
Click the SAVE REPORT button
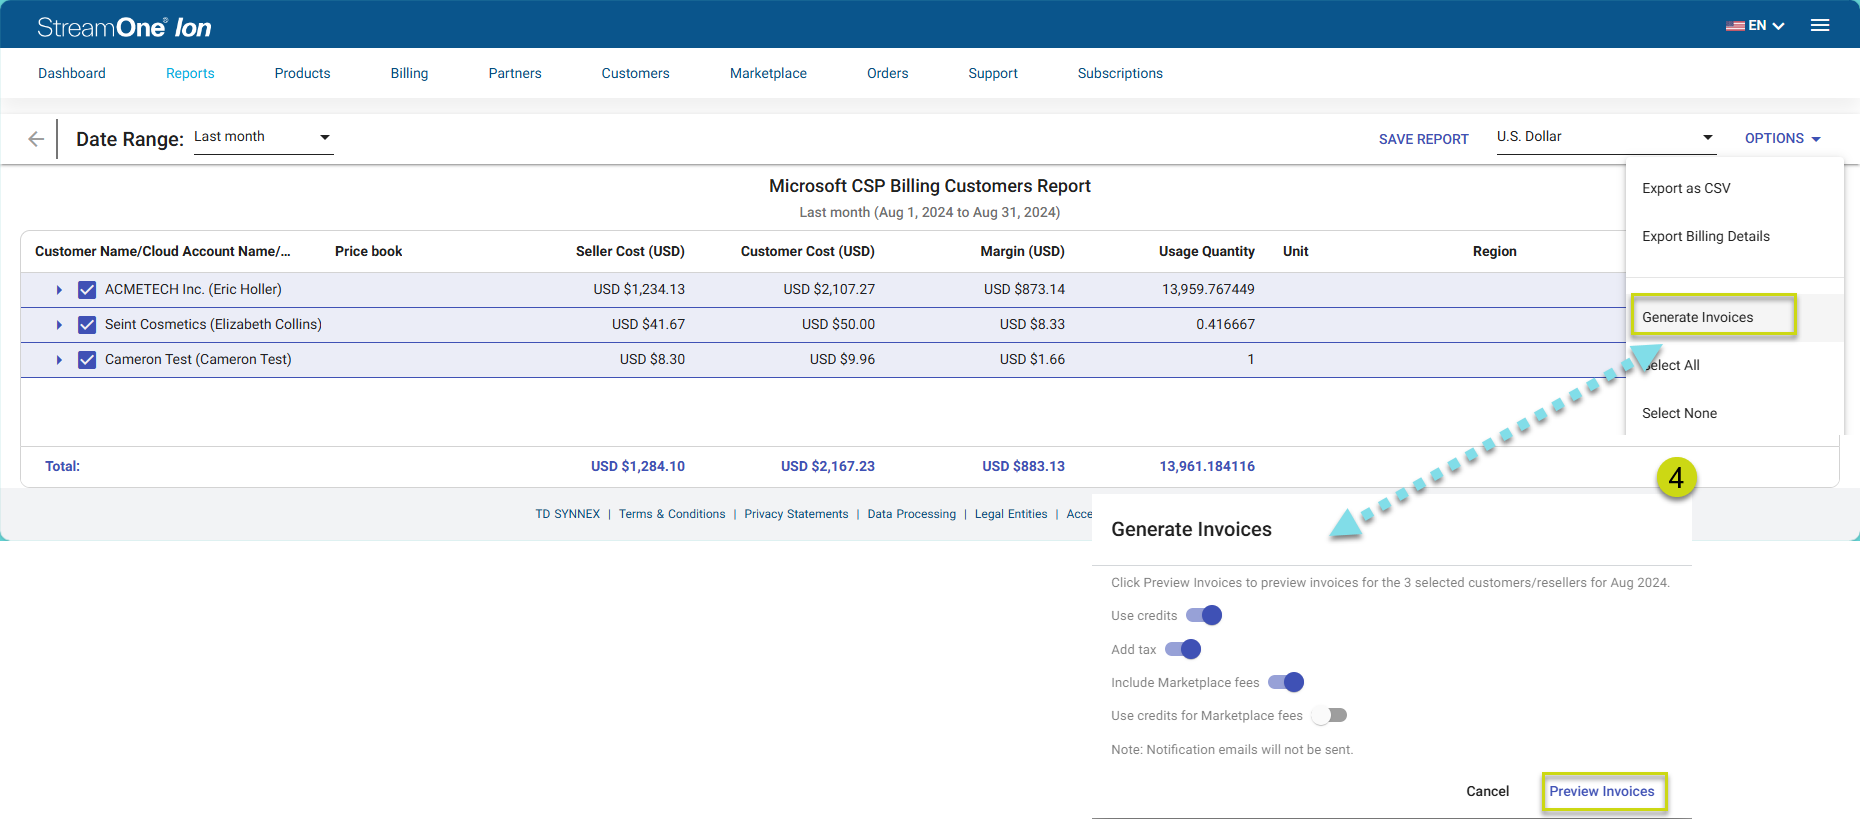(1423, 139)
